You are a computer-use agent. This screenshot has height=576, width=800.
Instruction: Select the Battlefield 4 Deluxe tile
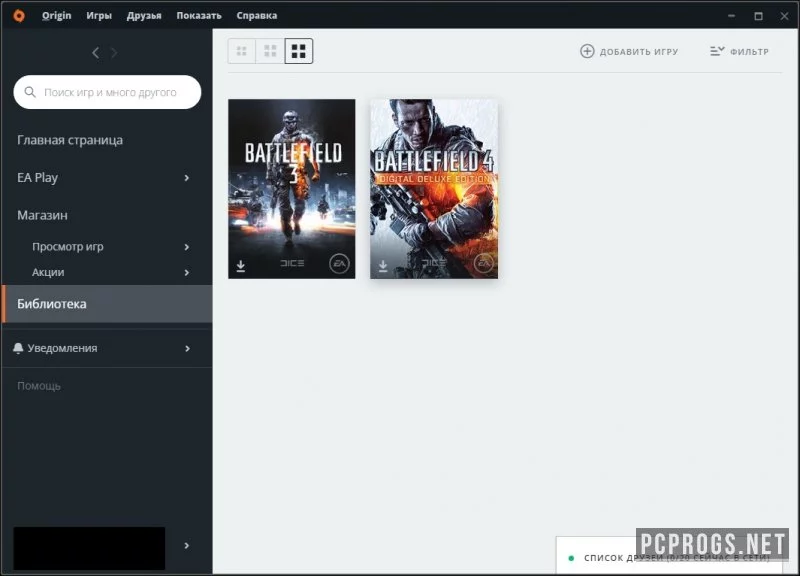click(x=434, y=189)
